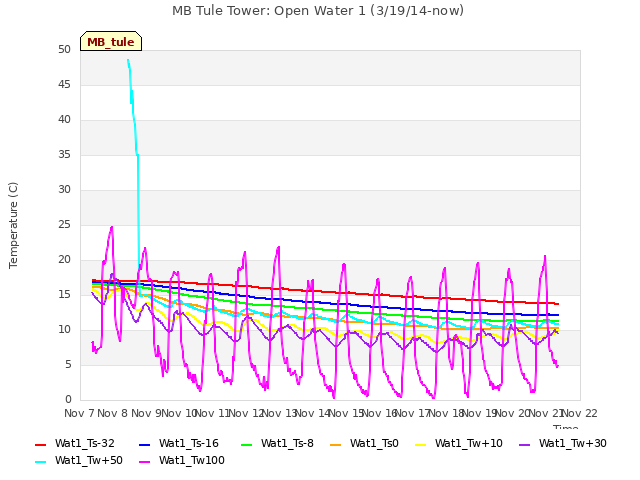640x480 pixels.
Task: Click the Nov 8 x-axis date label
Action: pyautogui.click(x=113, y=414)
